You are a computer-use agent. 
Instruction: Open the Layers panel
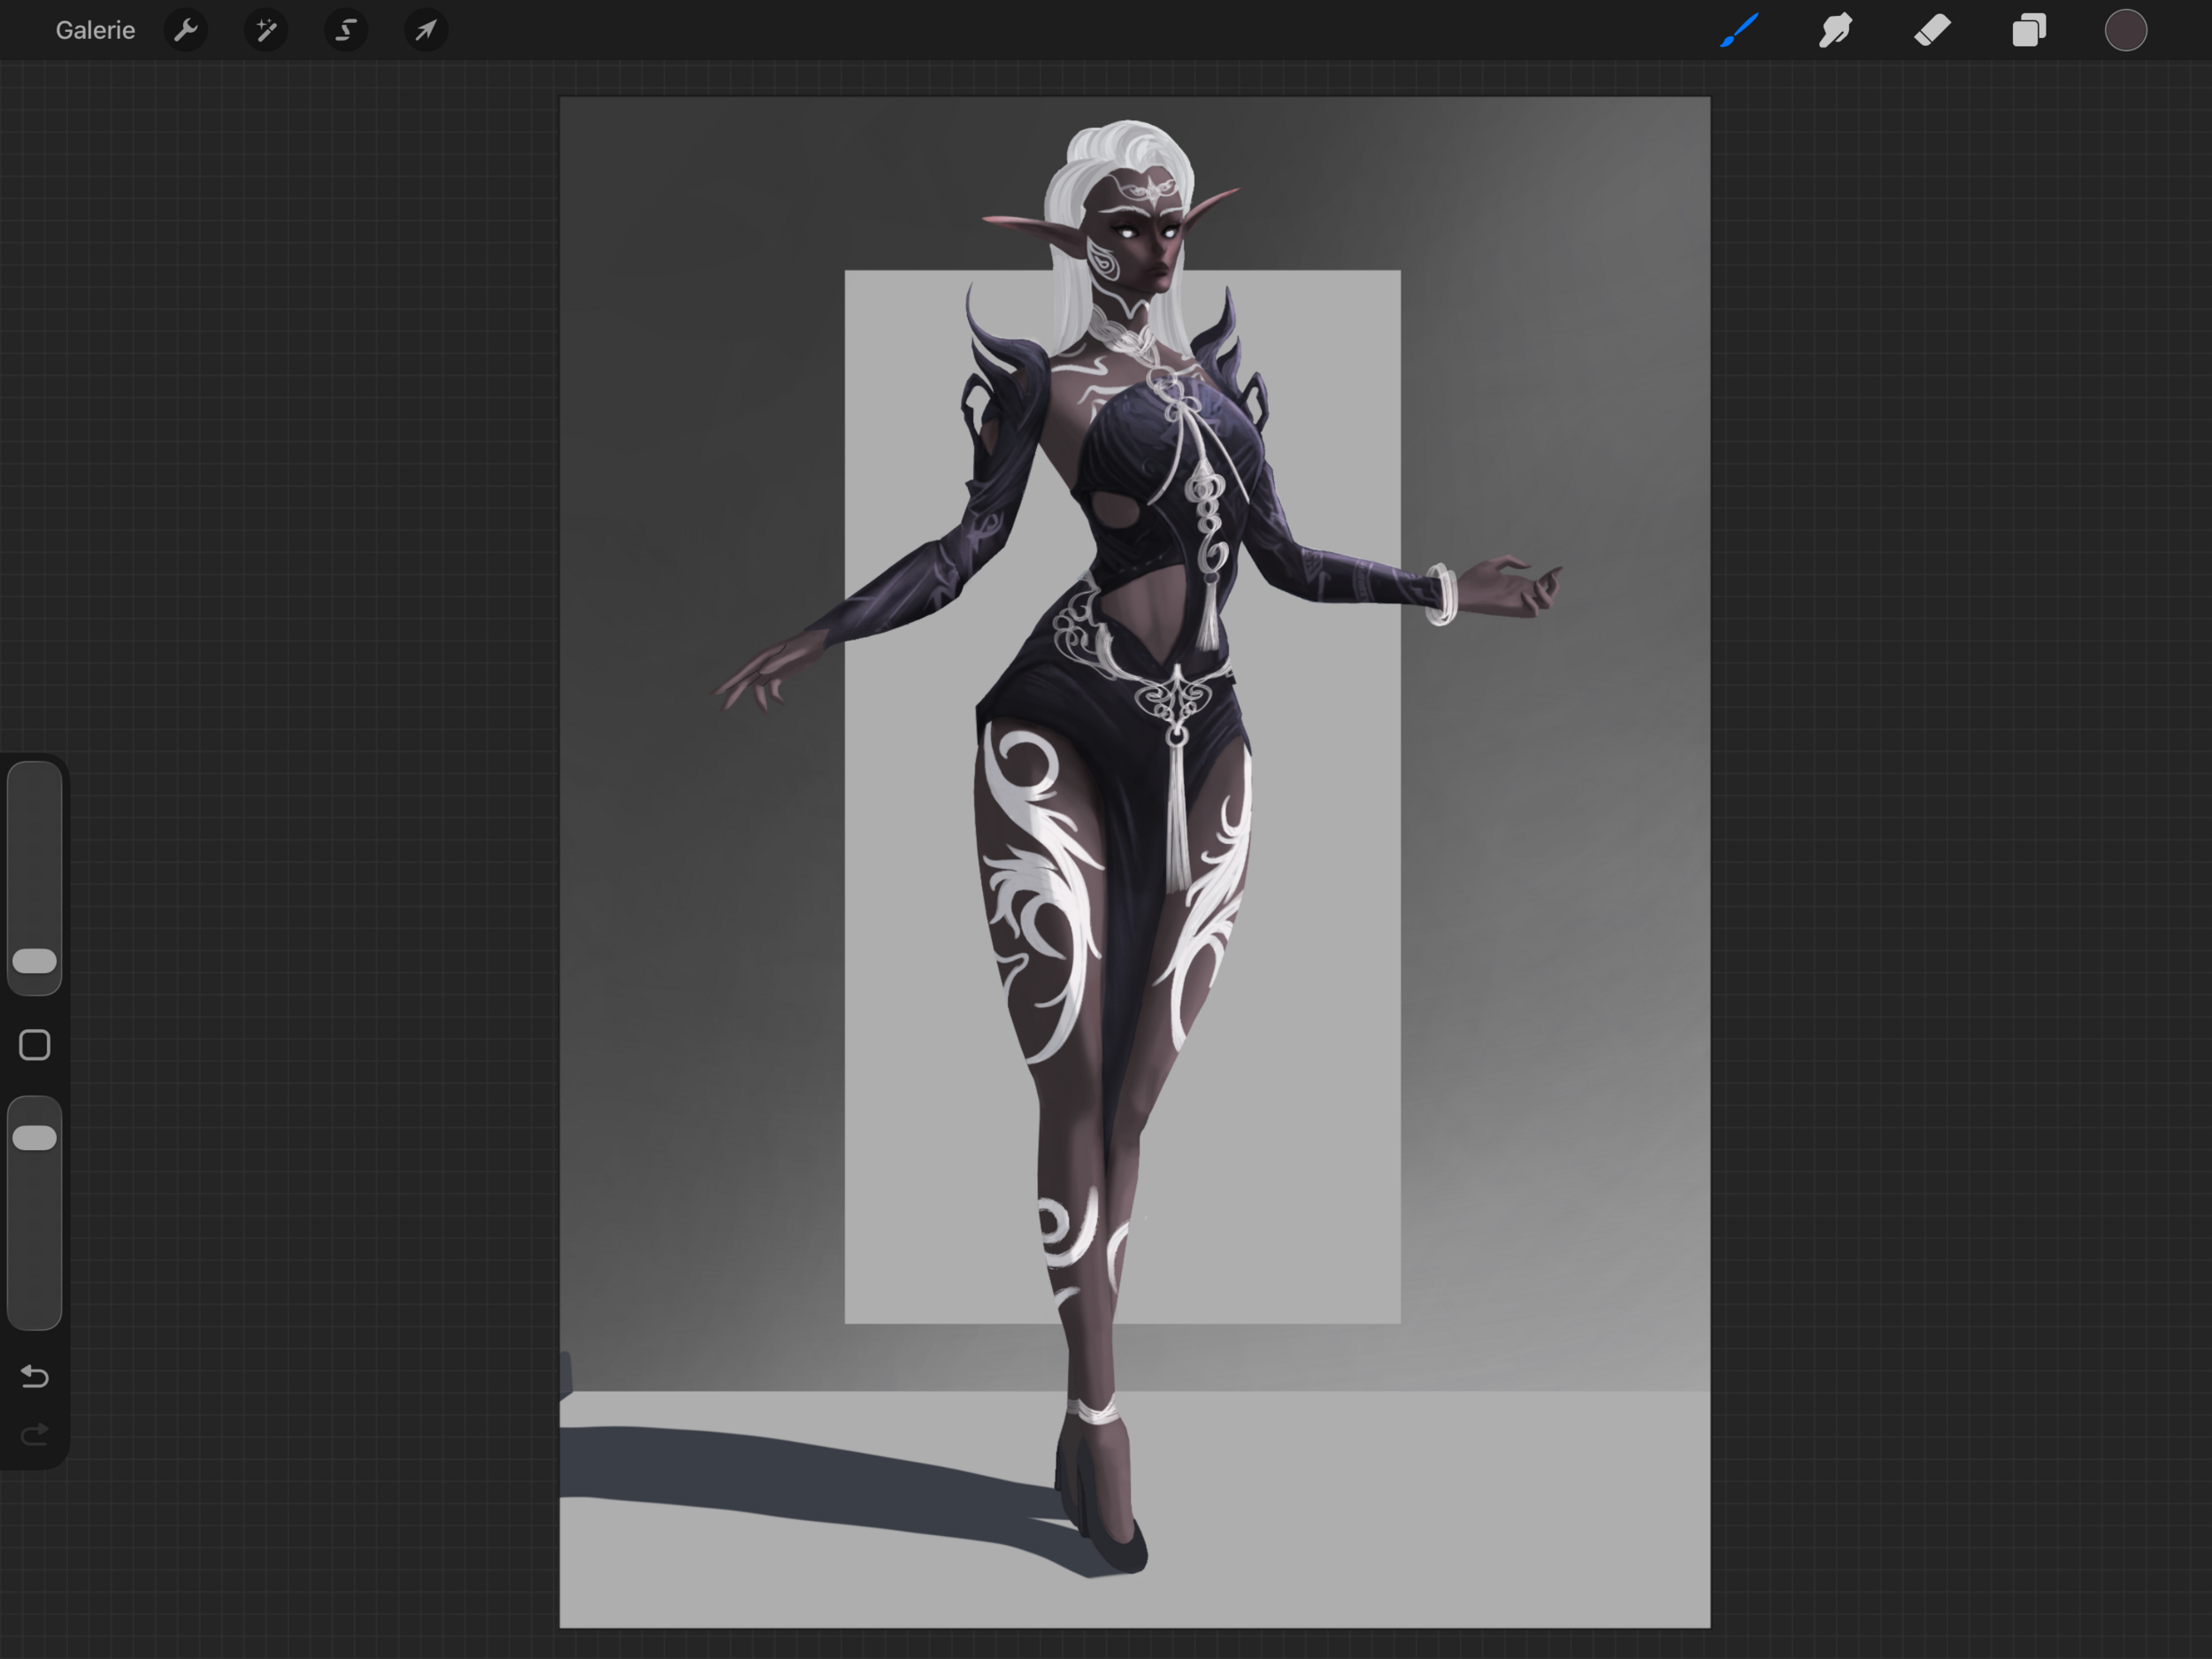pos(2029,30)
